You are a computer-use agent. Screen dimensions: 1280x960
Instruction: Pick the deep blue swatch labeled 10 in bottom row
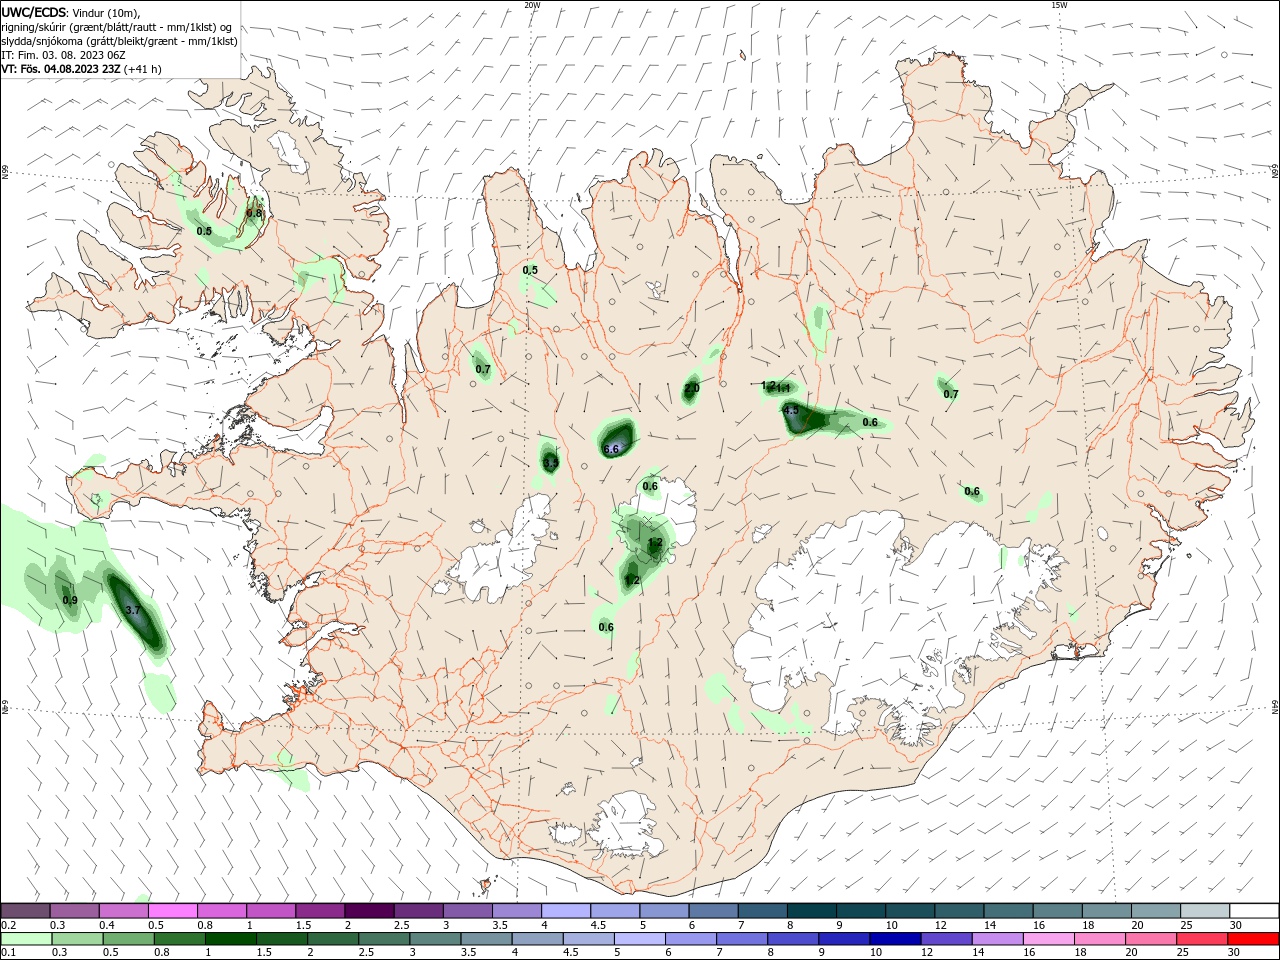point(895,939)
